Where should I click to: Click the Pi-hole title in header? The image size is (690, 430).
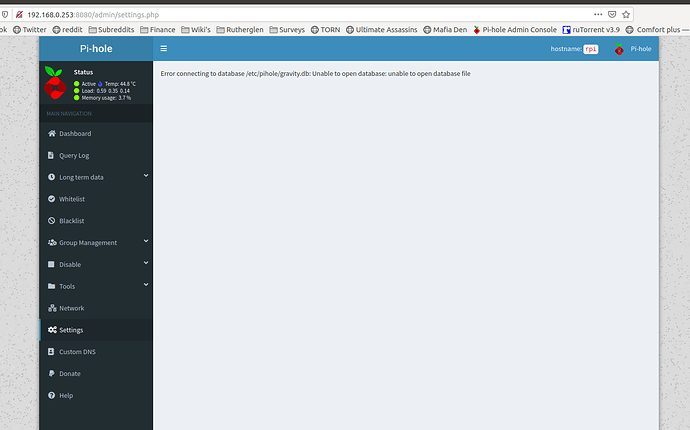click(x=96, y=48)
